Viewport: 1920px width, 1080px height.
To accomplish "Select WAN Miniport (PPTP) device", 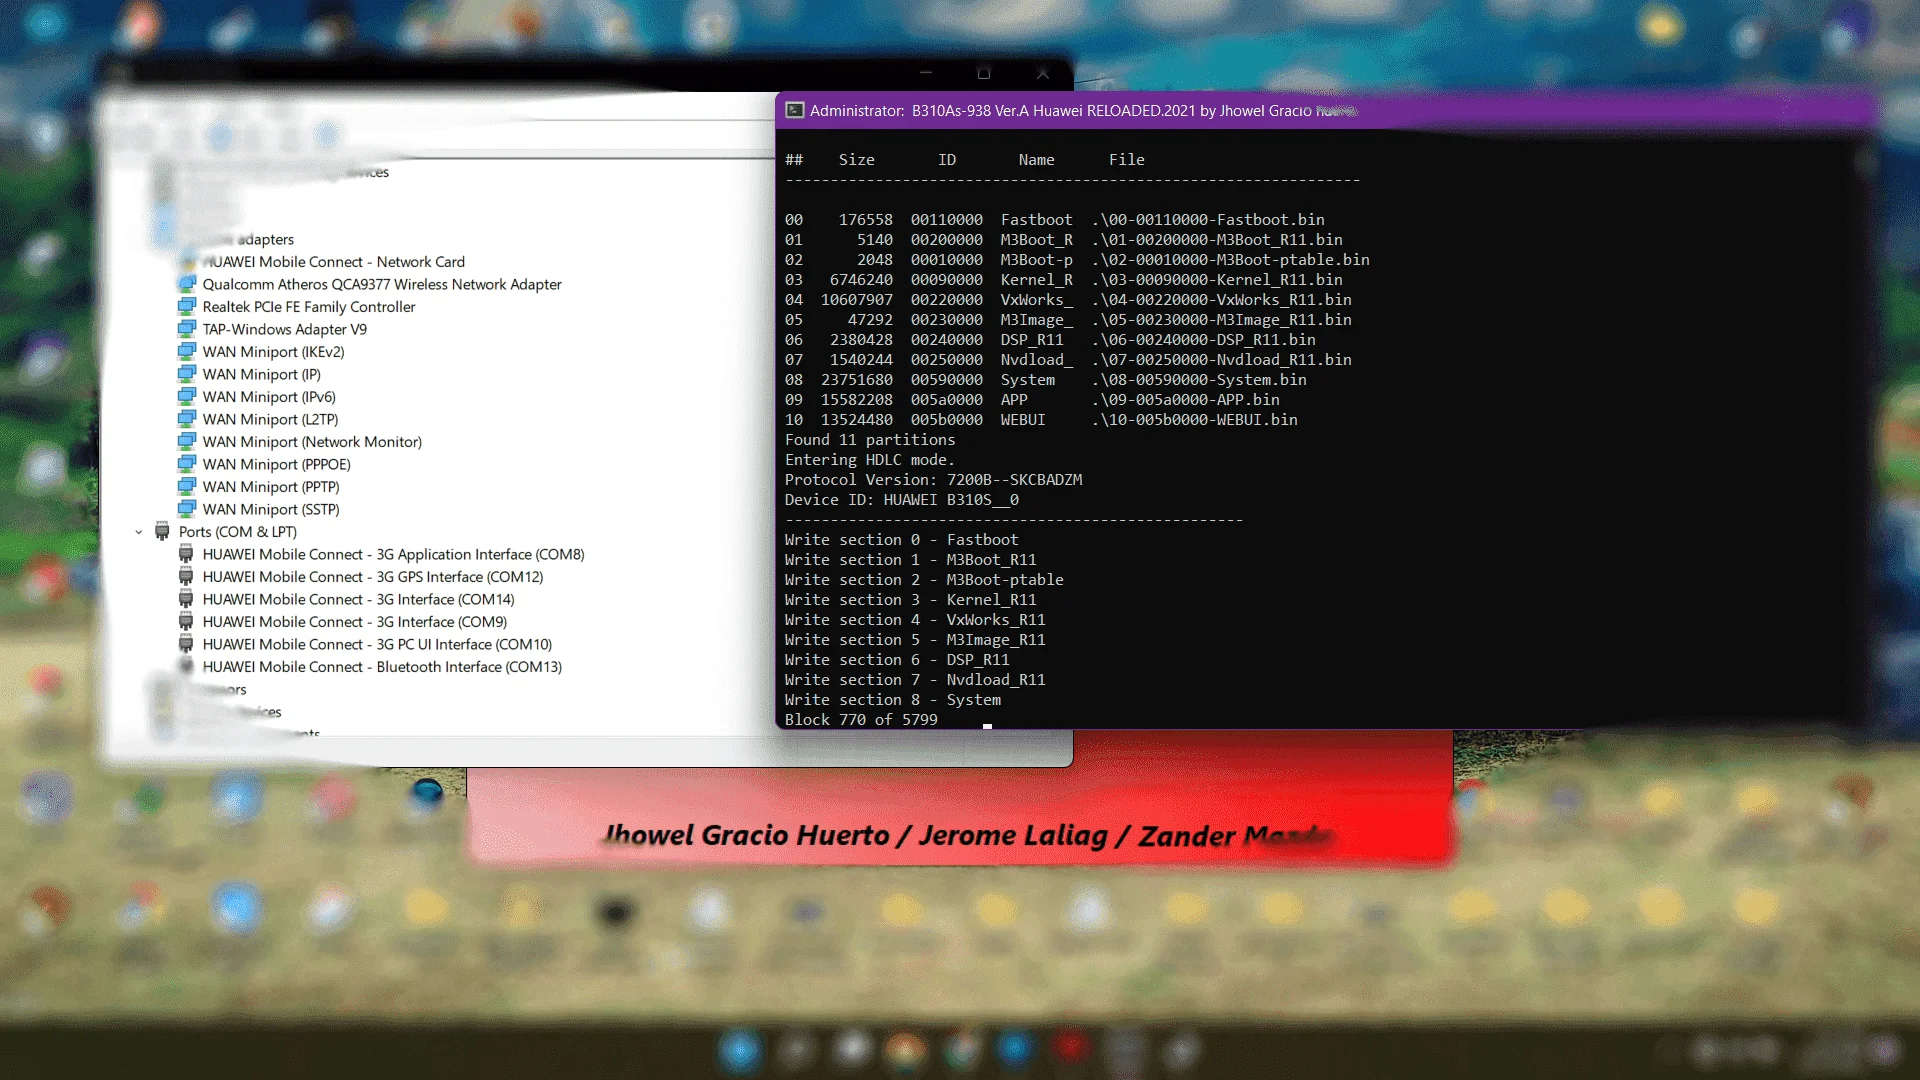I will point(271,487).
